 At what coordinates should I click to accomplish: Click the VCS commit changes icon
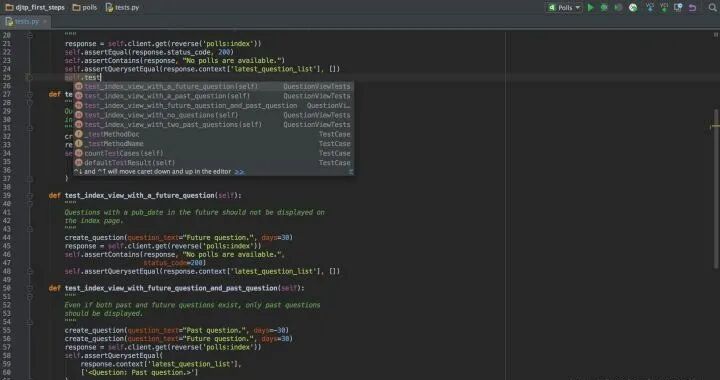coord(664,7)
